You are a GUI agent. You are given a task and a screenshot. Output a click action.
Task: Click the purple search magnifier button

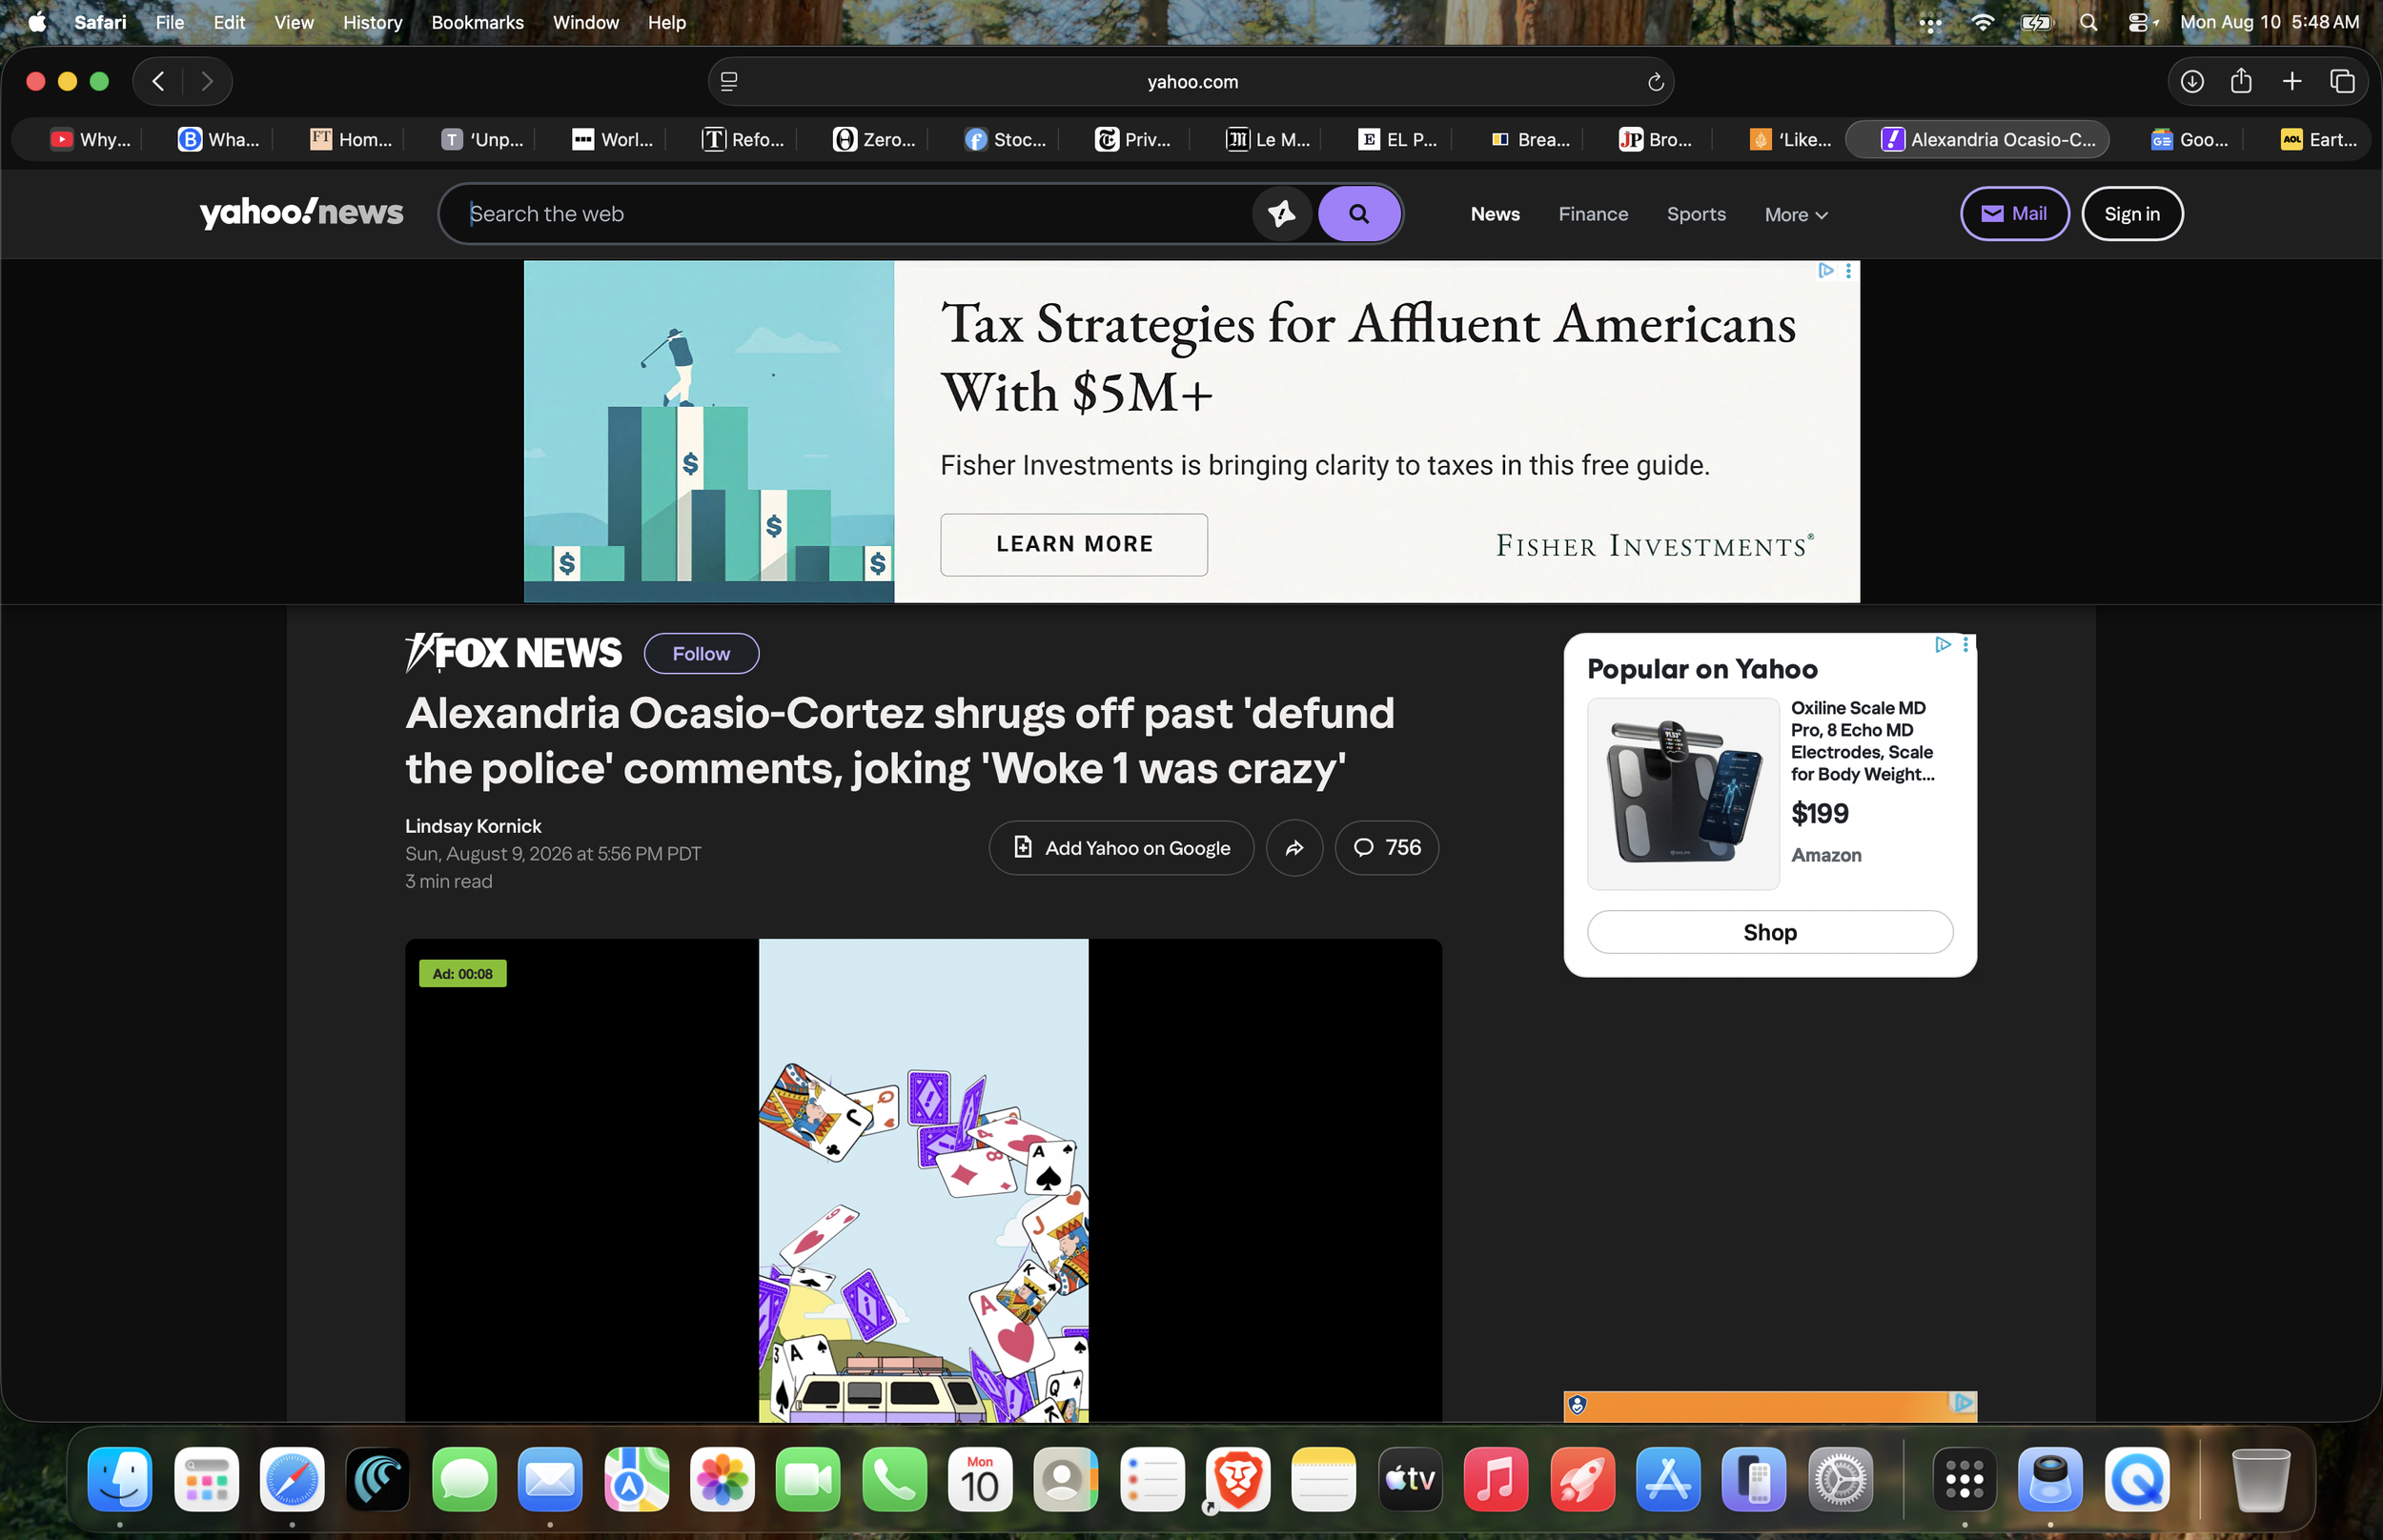click(1358, 213)
